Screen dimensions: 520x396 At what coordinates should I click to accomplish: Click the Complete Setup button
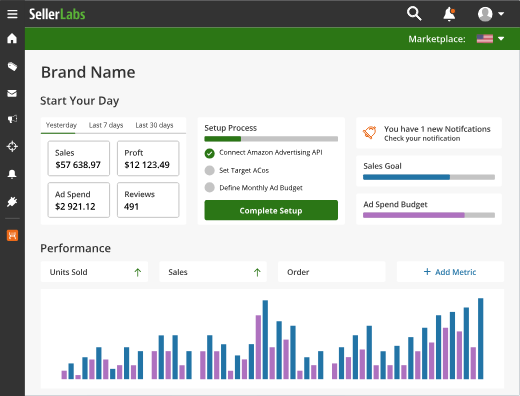click(271, 210)
